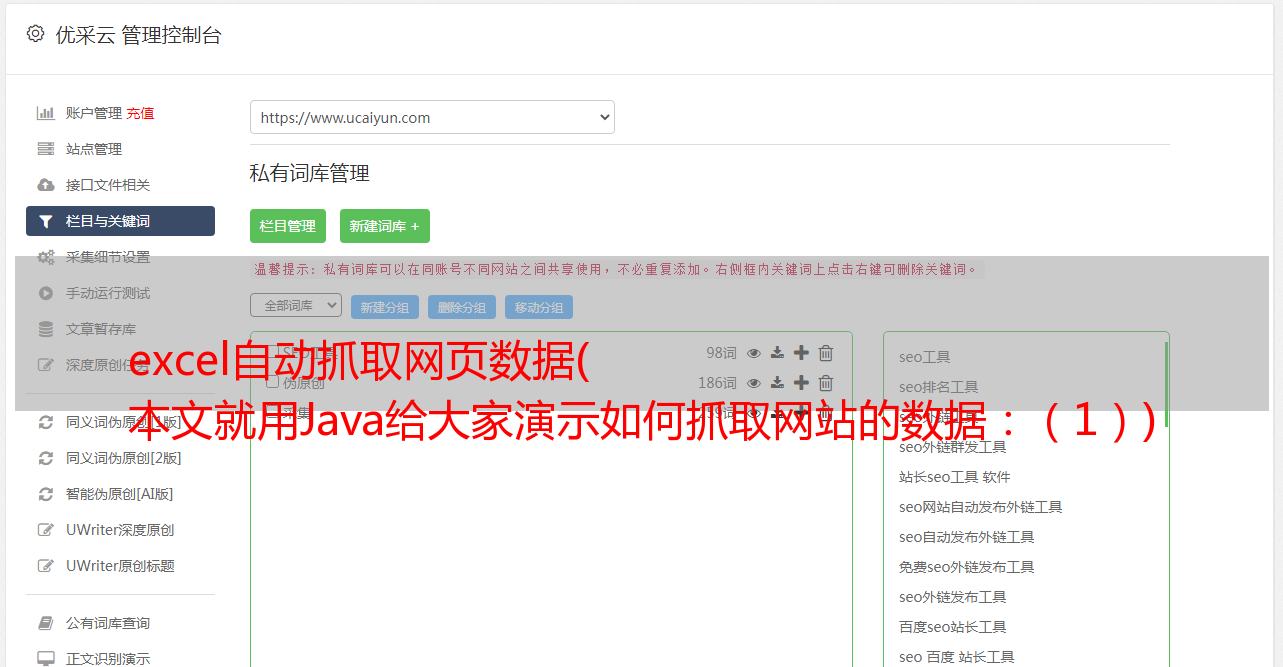Click the bar chart icon for 账户管理

[45, 113]
